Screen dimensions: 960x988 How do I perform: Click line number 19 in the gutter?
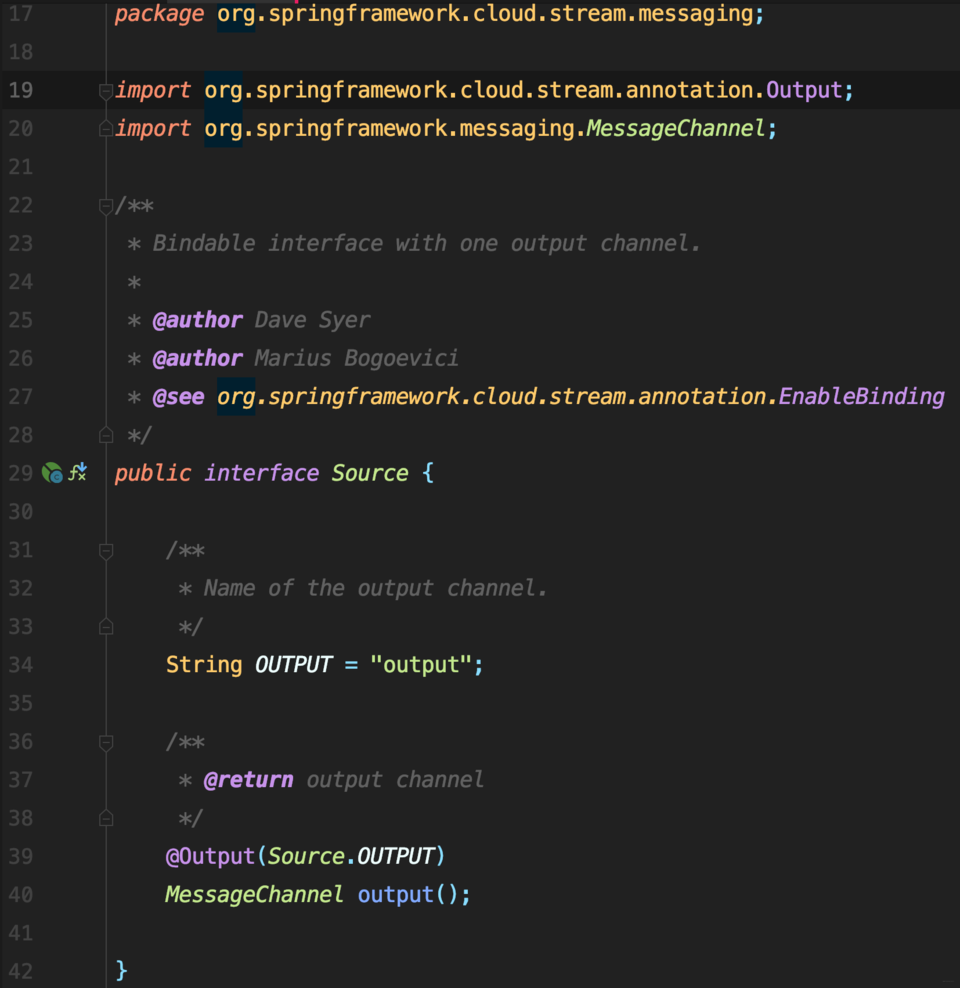point(21,90)
